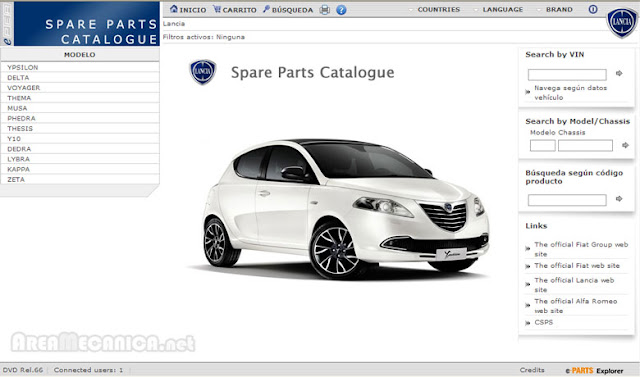The image size is (640, 377).
Task: Select the YPSILON model
Action: 80,67
